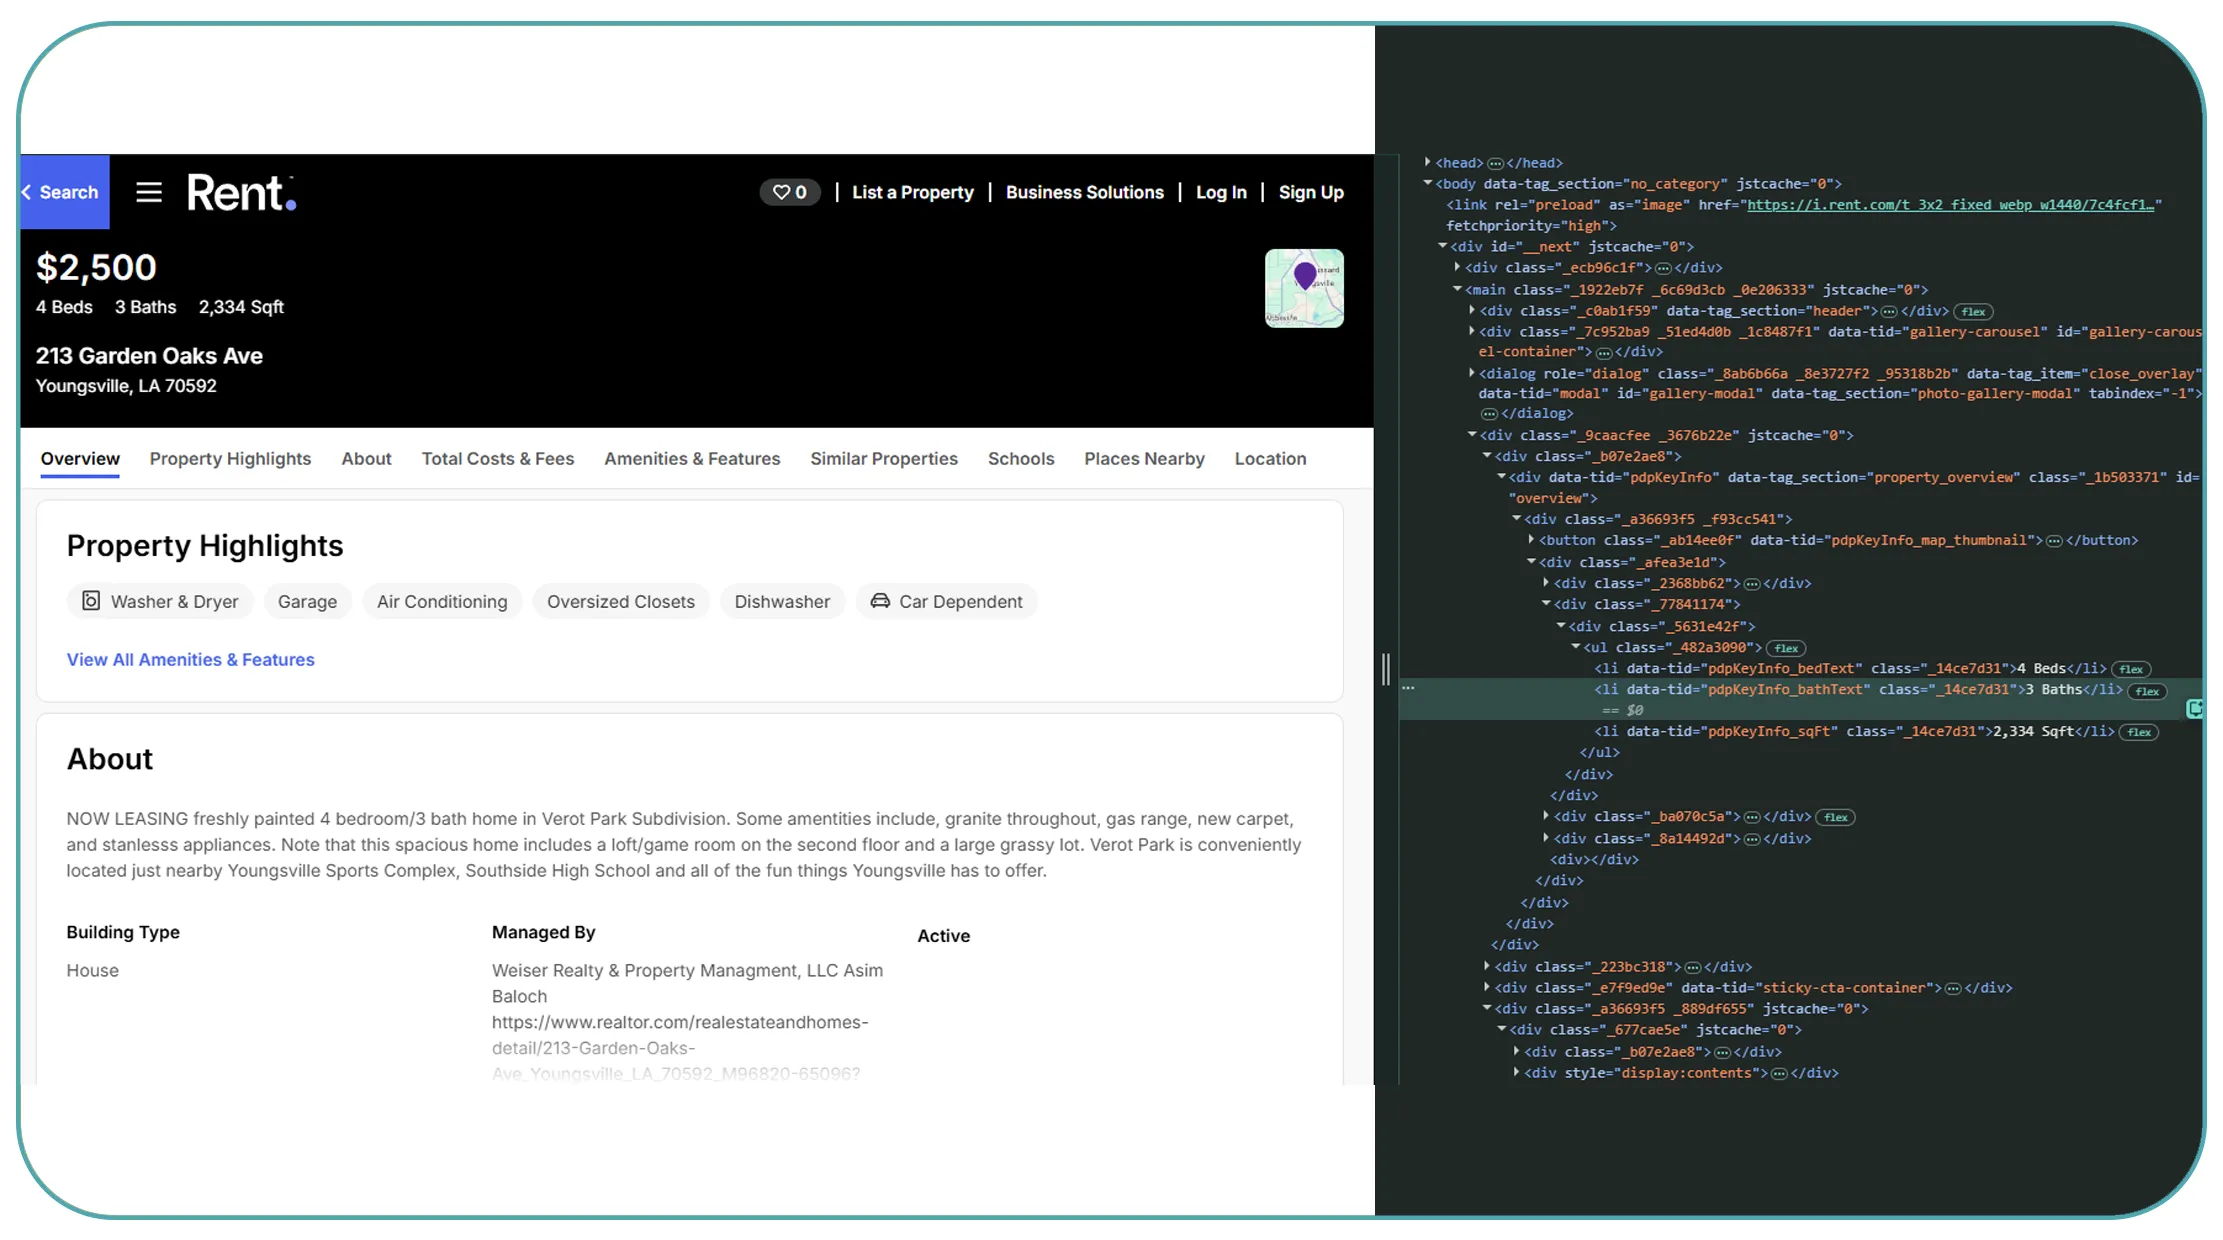Open the hamburger menu icon
The image size is (2223, 1240).
149,192
